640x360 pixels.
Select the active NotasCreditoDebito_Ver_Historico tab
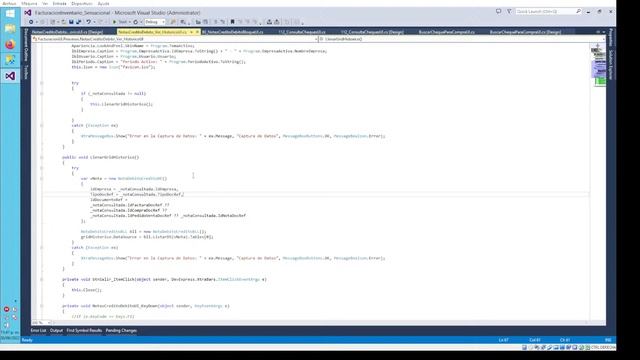tap(152, 32)
